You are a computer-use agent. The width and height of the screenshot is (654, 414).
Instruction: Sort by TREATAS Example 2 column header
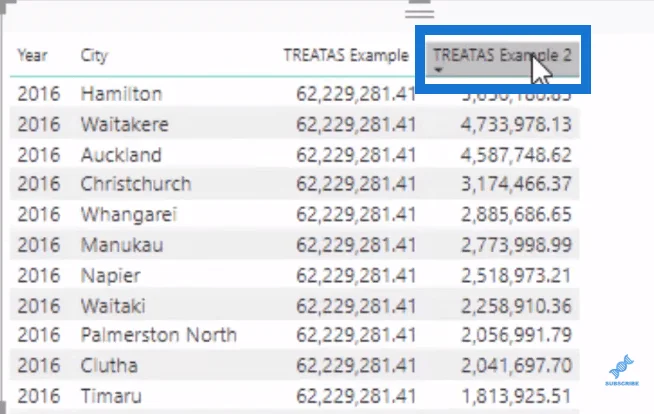pyautogui.click(x=502, y=55)
